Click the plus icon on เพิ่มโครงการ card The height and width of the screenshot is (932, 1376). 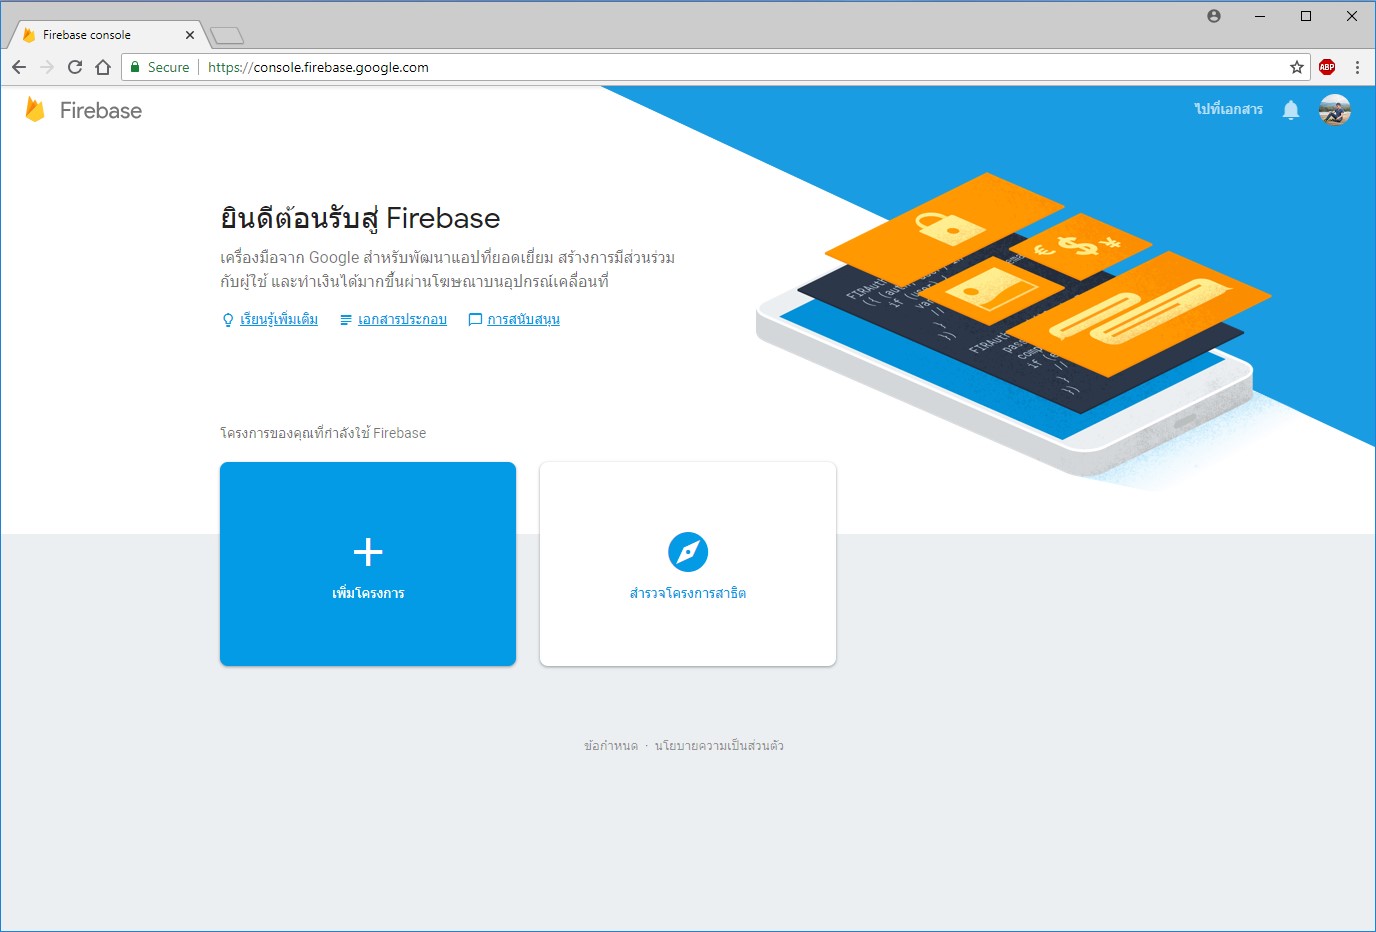coord(368,549)
